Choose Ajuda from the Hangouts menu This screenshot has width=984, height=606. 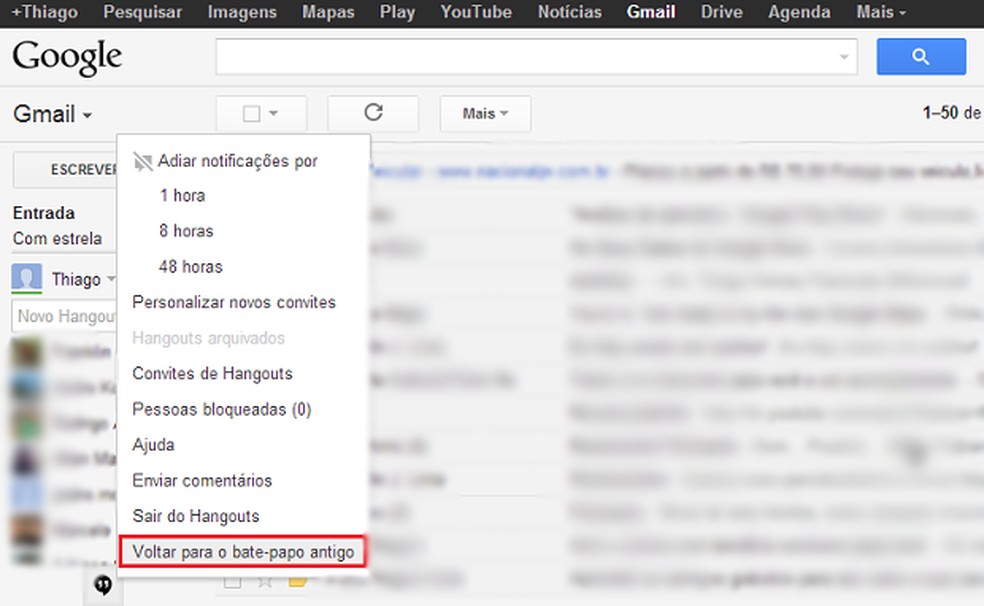pos(153,445)
